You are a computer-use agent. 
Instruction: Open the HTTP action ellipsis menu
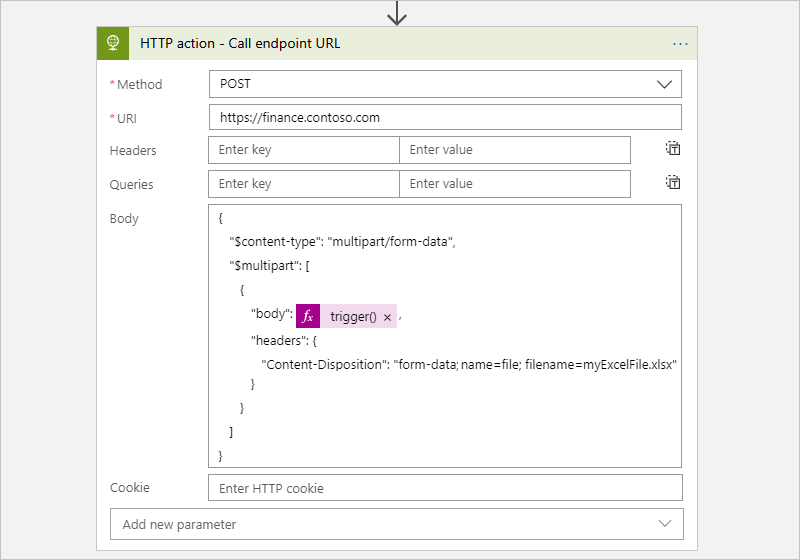pyautogui.click(x=681, y=44)
